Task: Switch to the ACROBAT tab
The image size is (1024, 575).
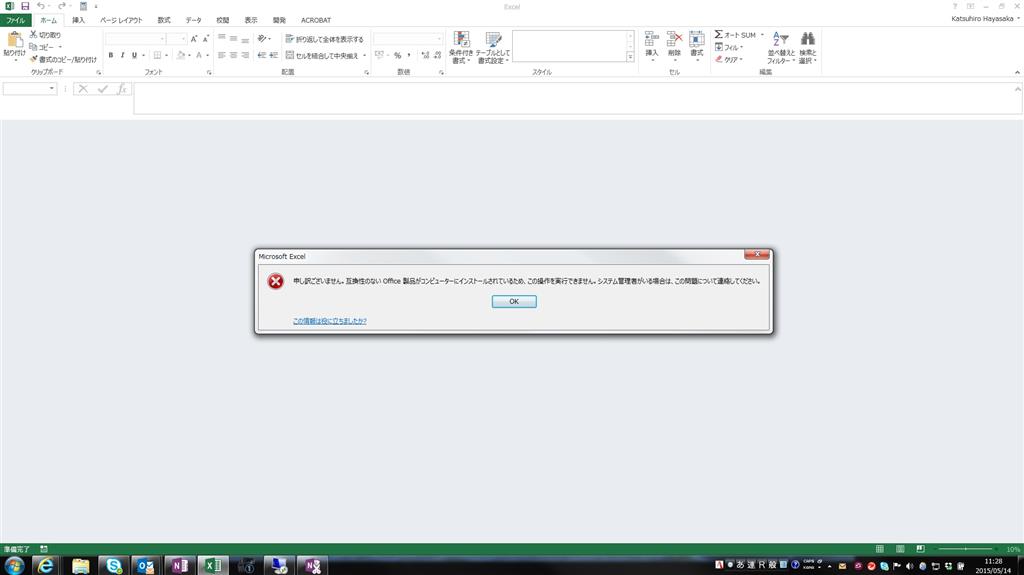Action: click(x=316, y=20)
